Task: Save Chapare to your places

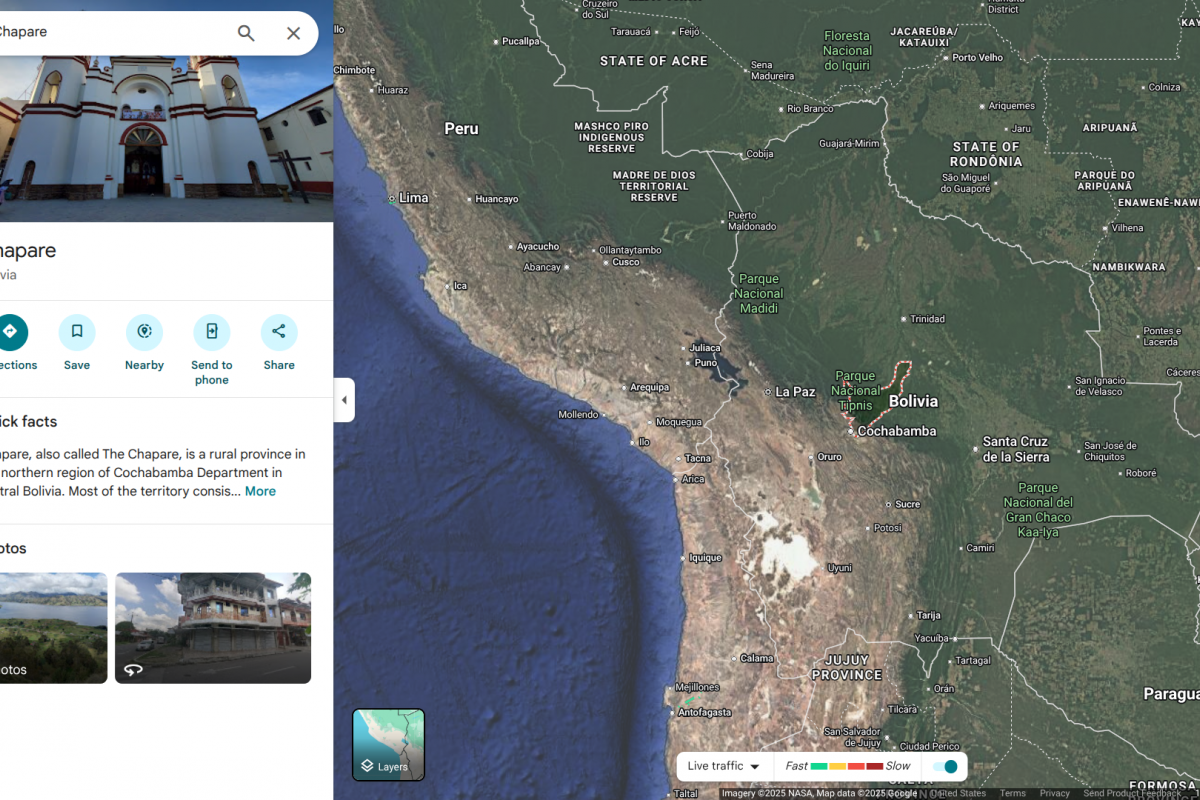Action: click(x=77, y=333)
